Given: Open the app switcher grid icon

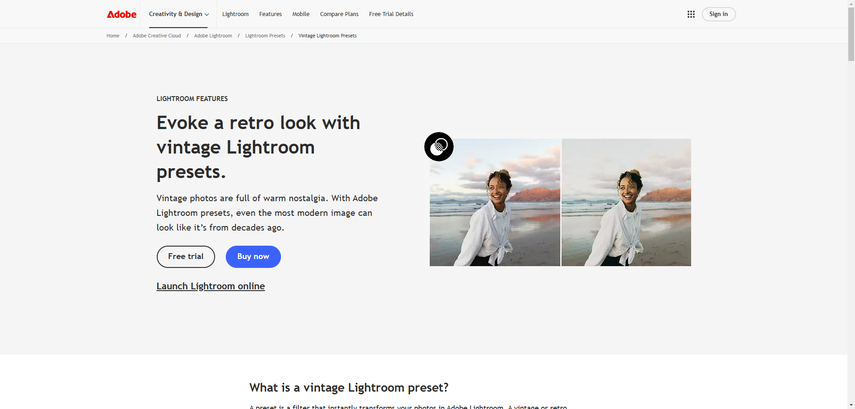Looking at the screenshot, I should point(691,14).
